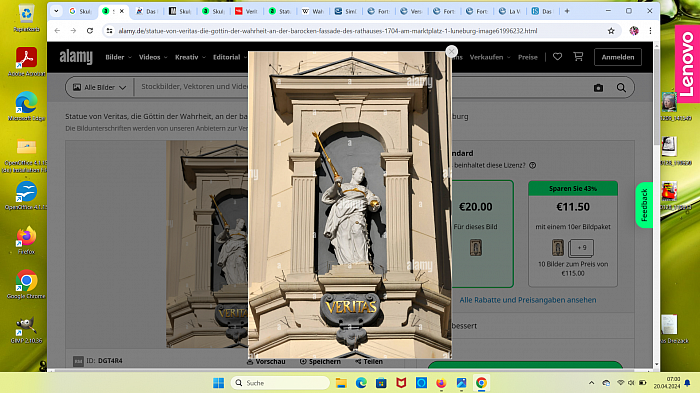
Task: Open the favorites heart icon
Action: 557,57
